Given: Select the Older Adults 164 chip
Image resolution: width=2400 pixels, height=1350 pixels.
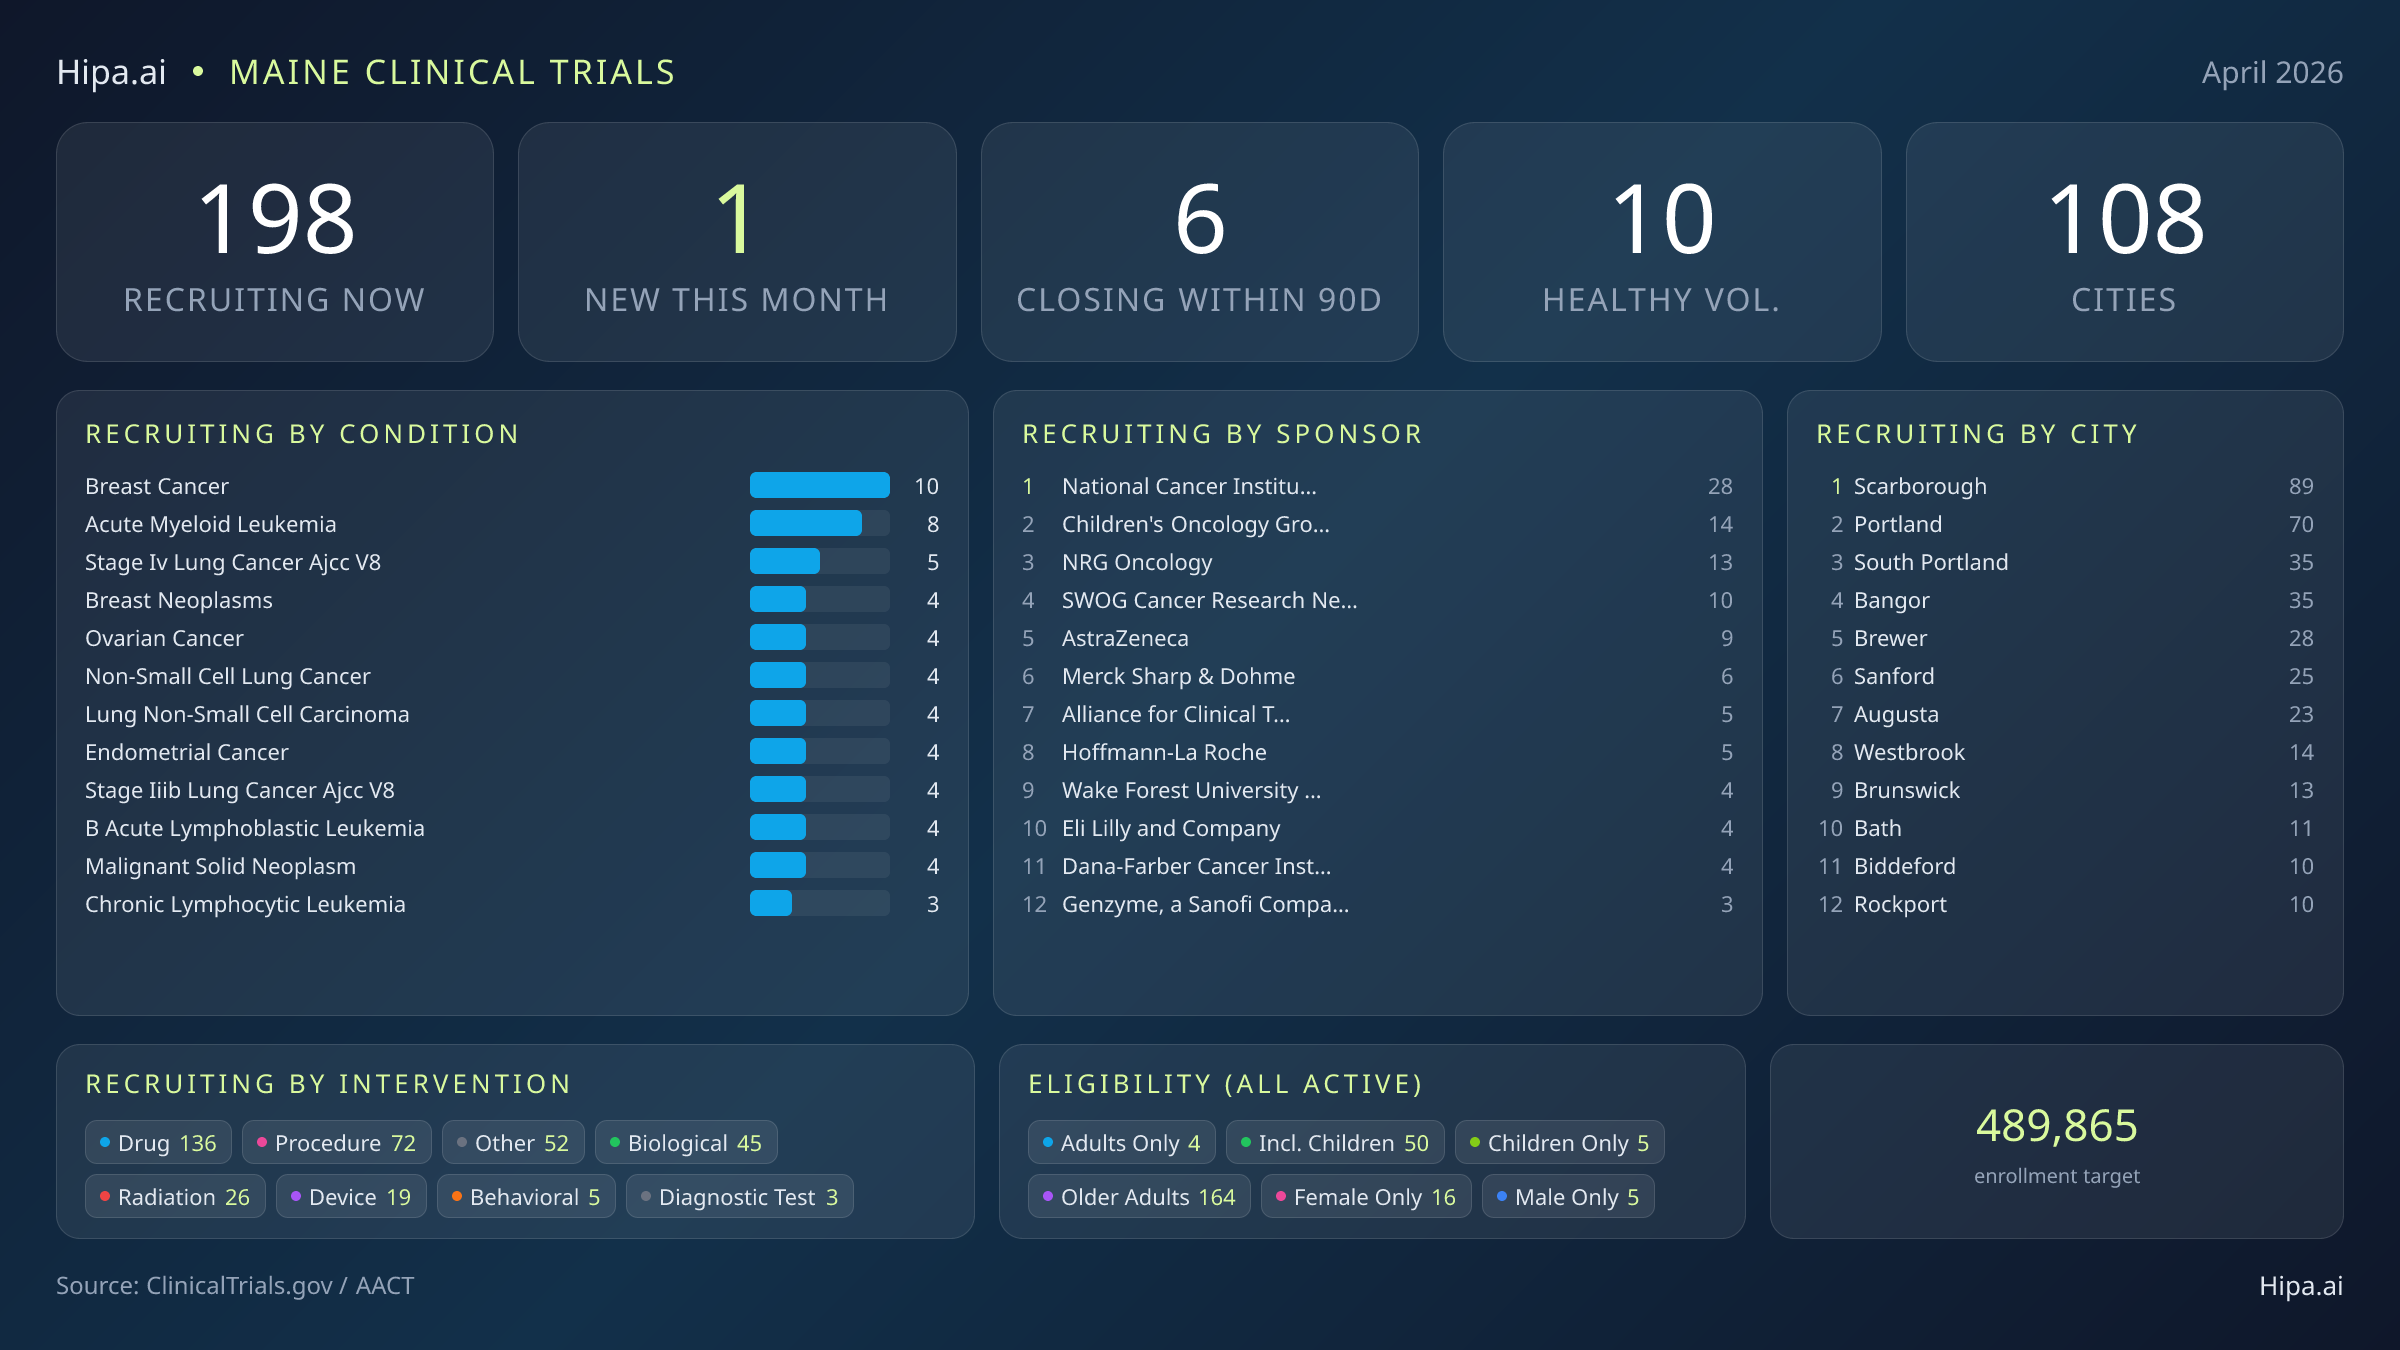Looking at the screenshot, I should point(1139,1197).
